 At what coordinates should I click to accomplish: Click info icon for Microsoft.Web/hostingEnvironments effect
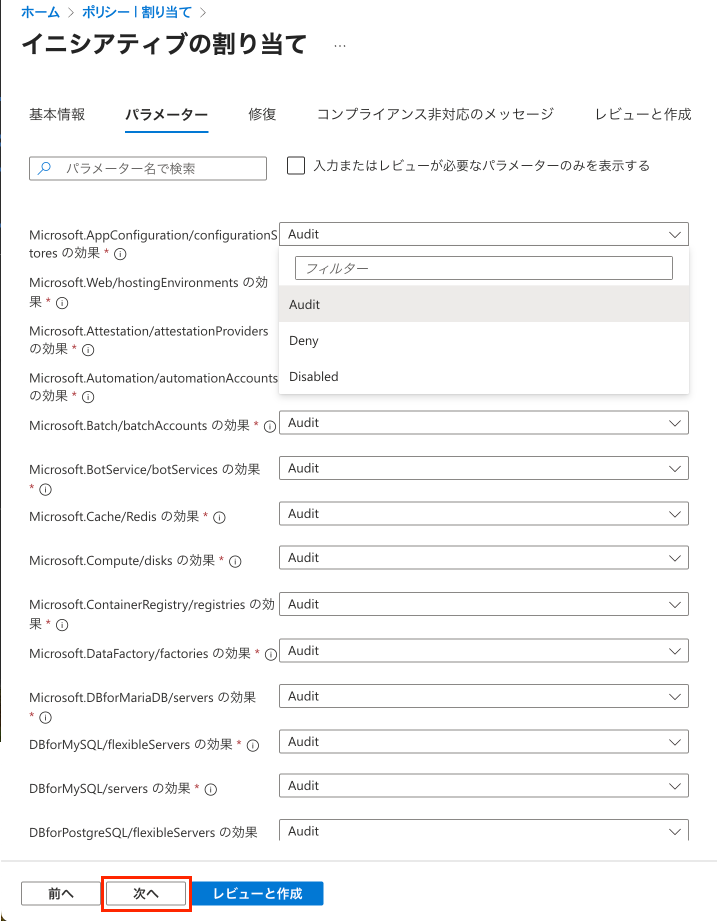(62, 303)
